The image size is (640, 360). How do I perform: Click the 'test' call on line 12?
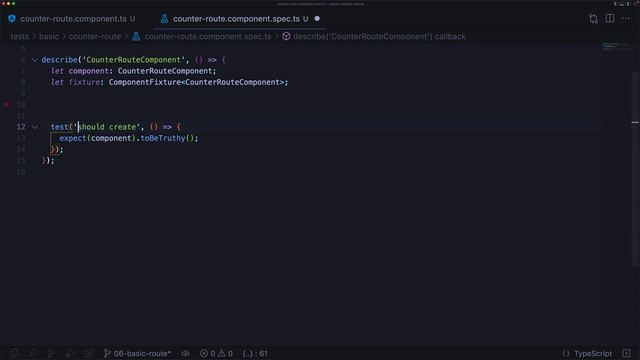pyautogui.click(x=60, y=127)
